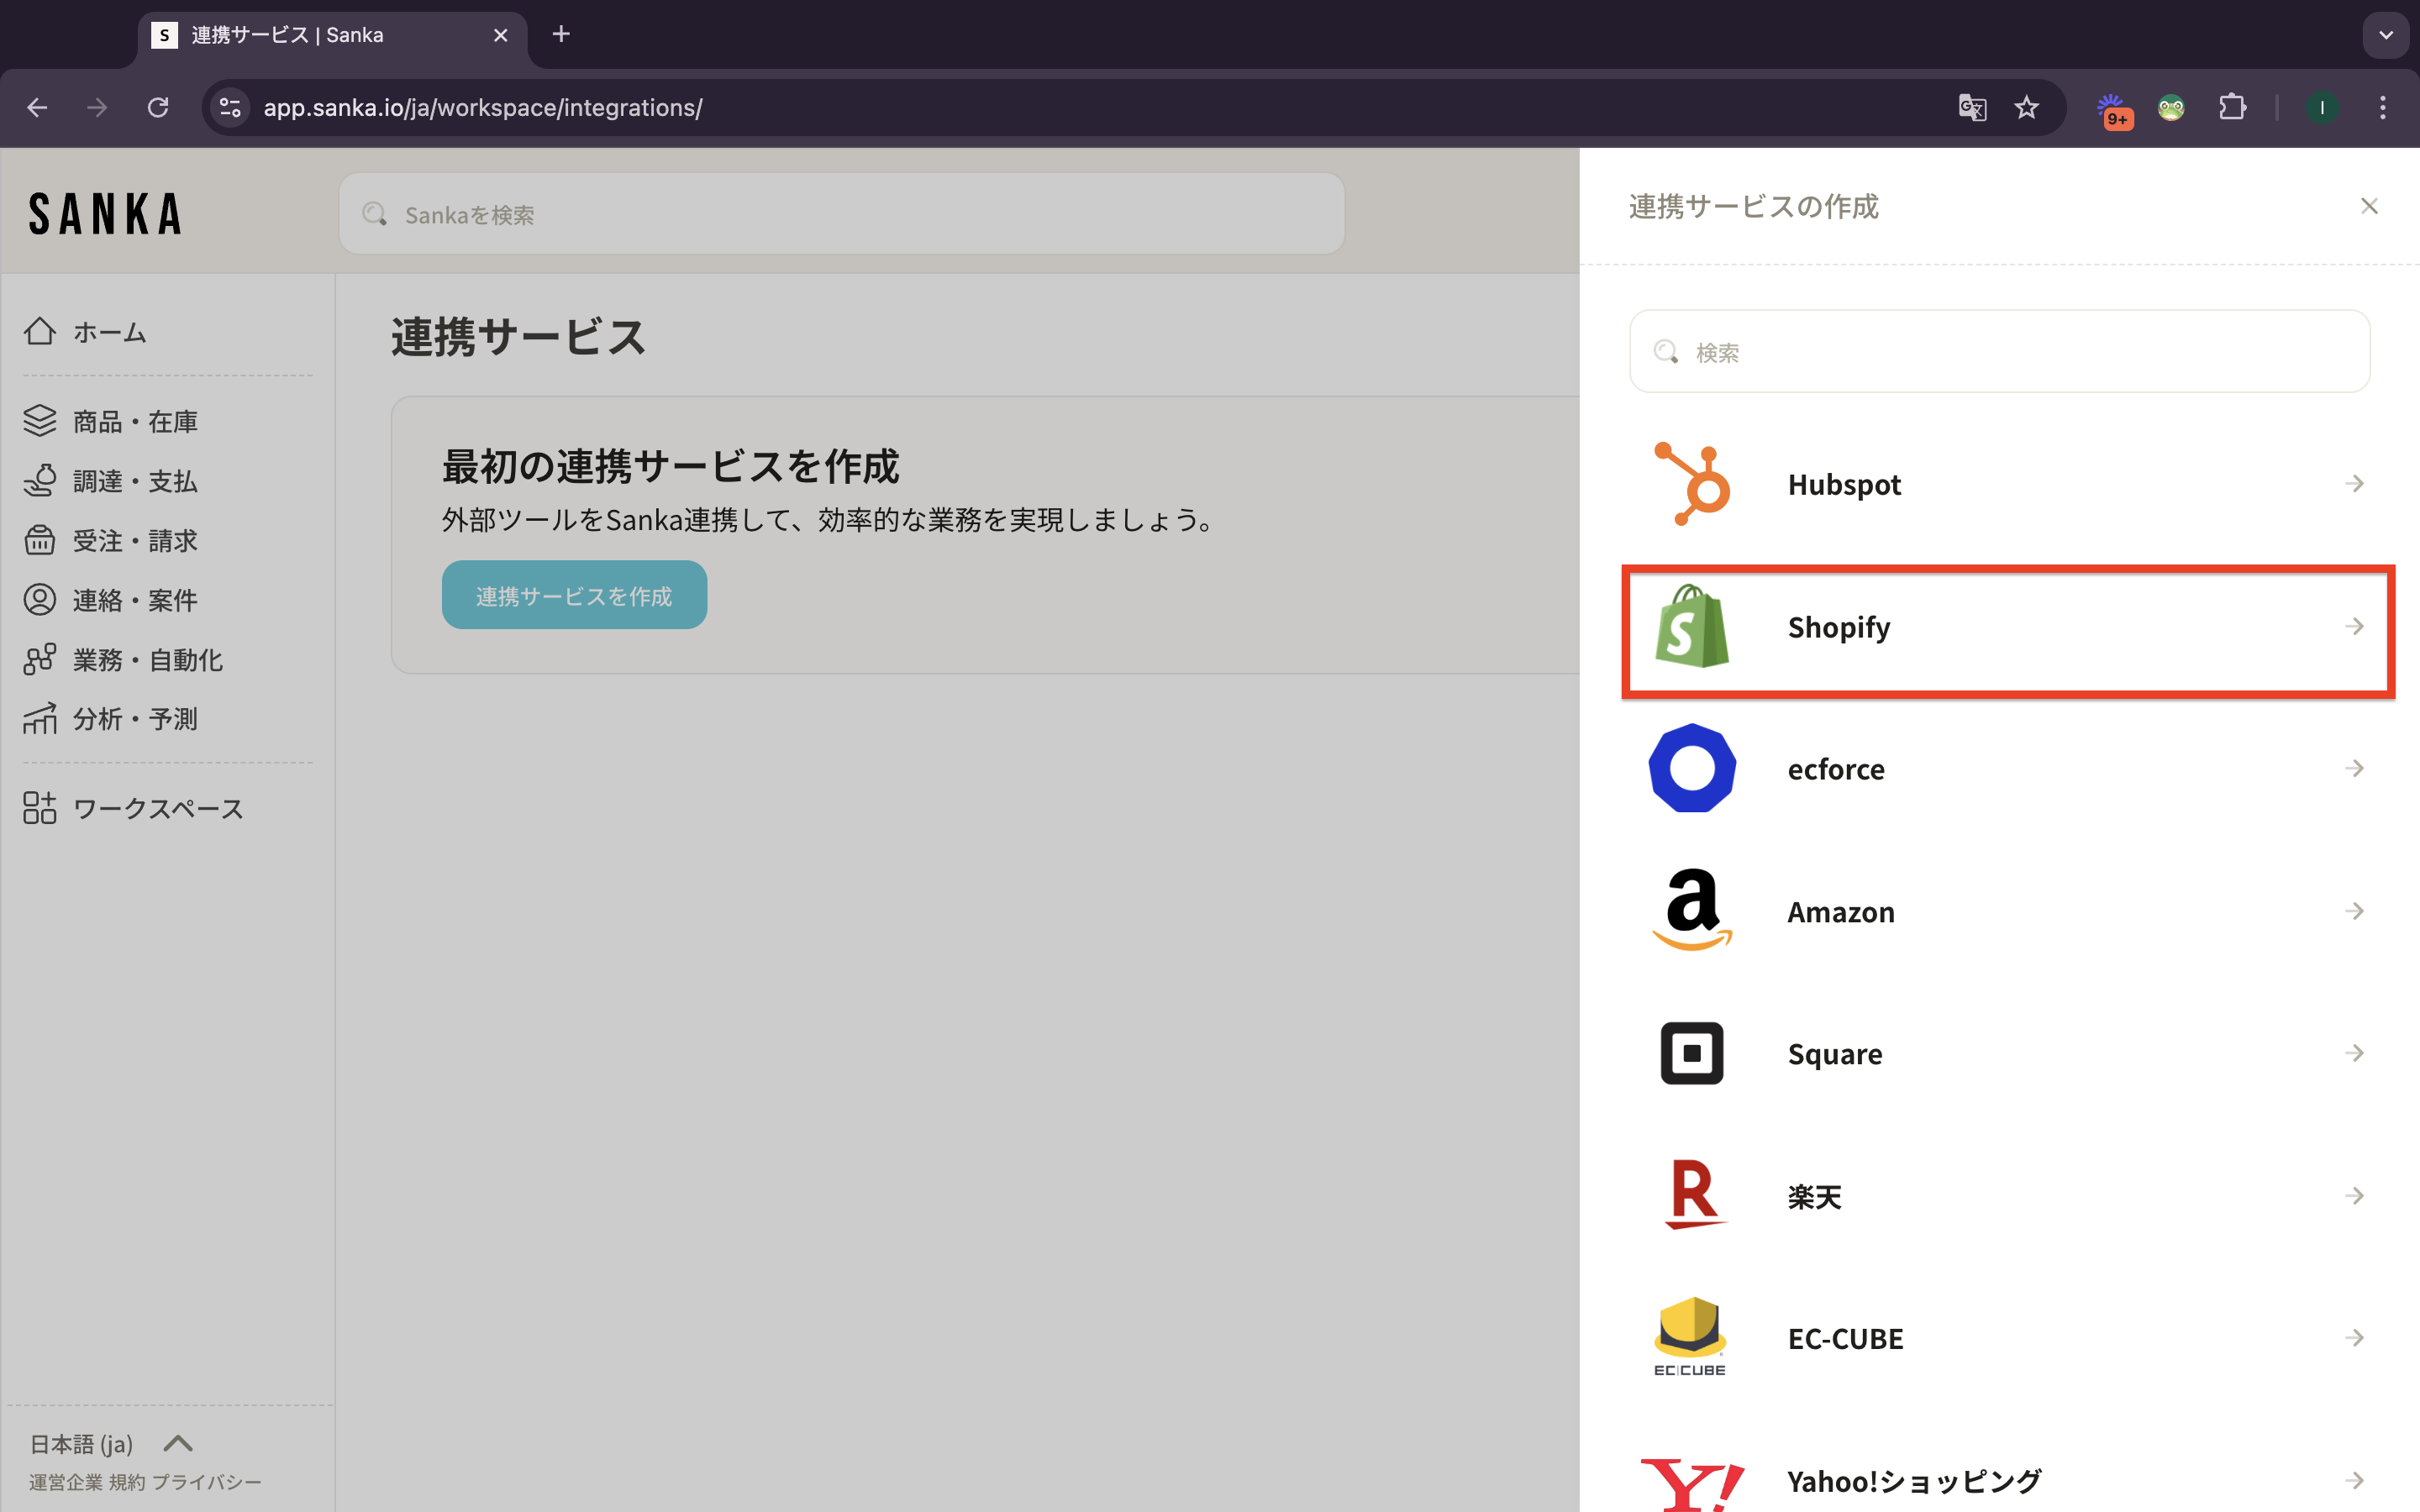
Task: Select the Shopify shopping bag icon
Action: point(1692,627)
